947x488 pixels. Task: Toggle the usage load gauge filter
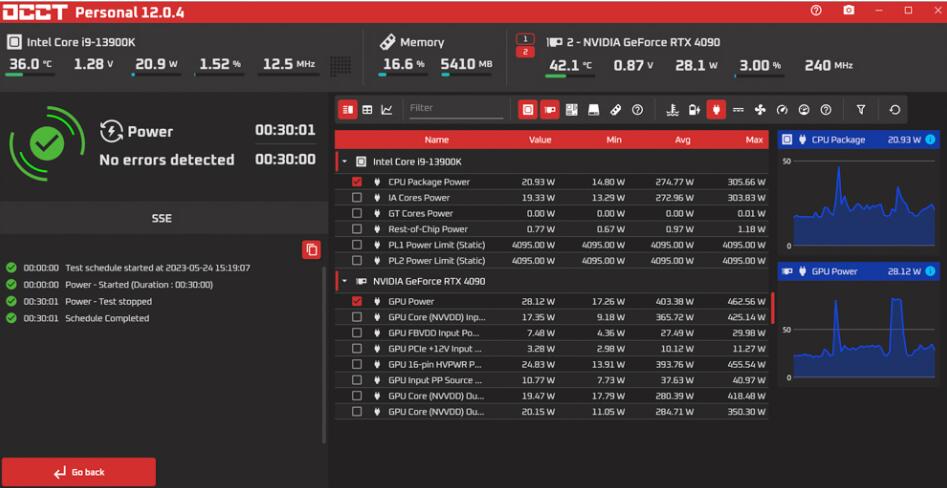[x=804, y=109]
